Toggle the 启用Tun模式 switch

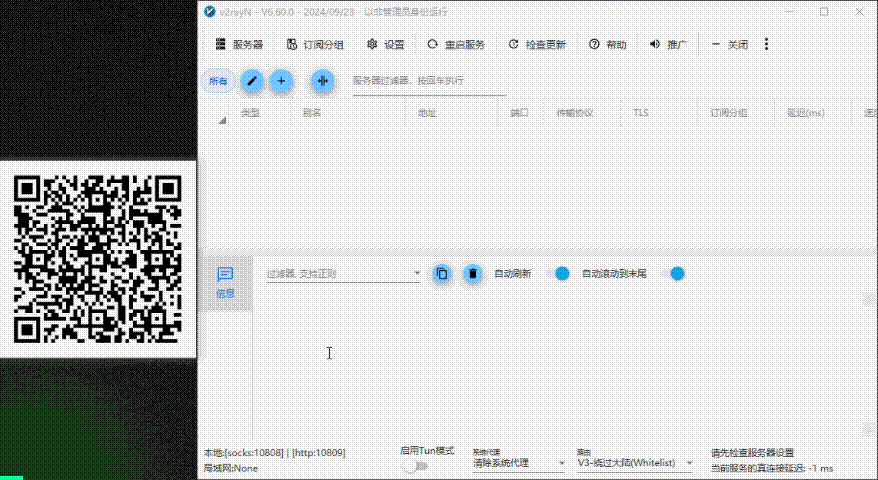pos(415,466)
